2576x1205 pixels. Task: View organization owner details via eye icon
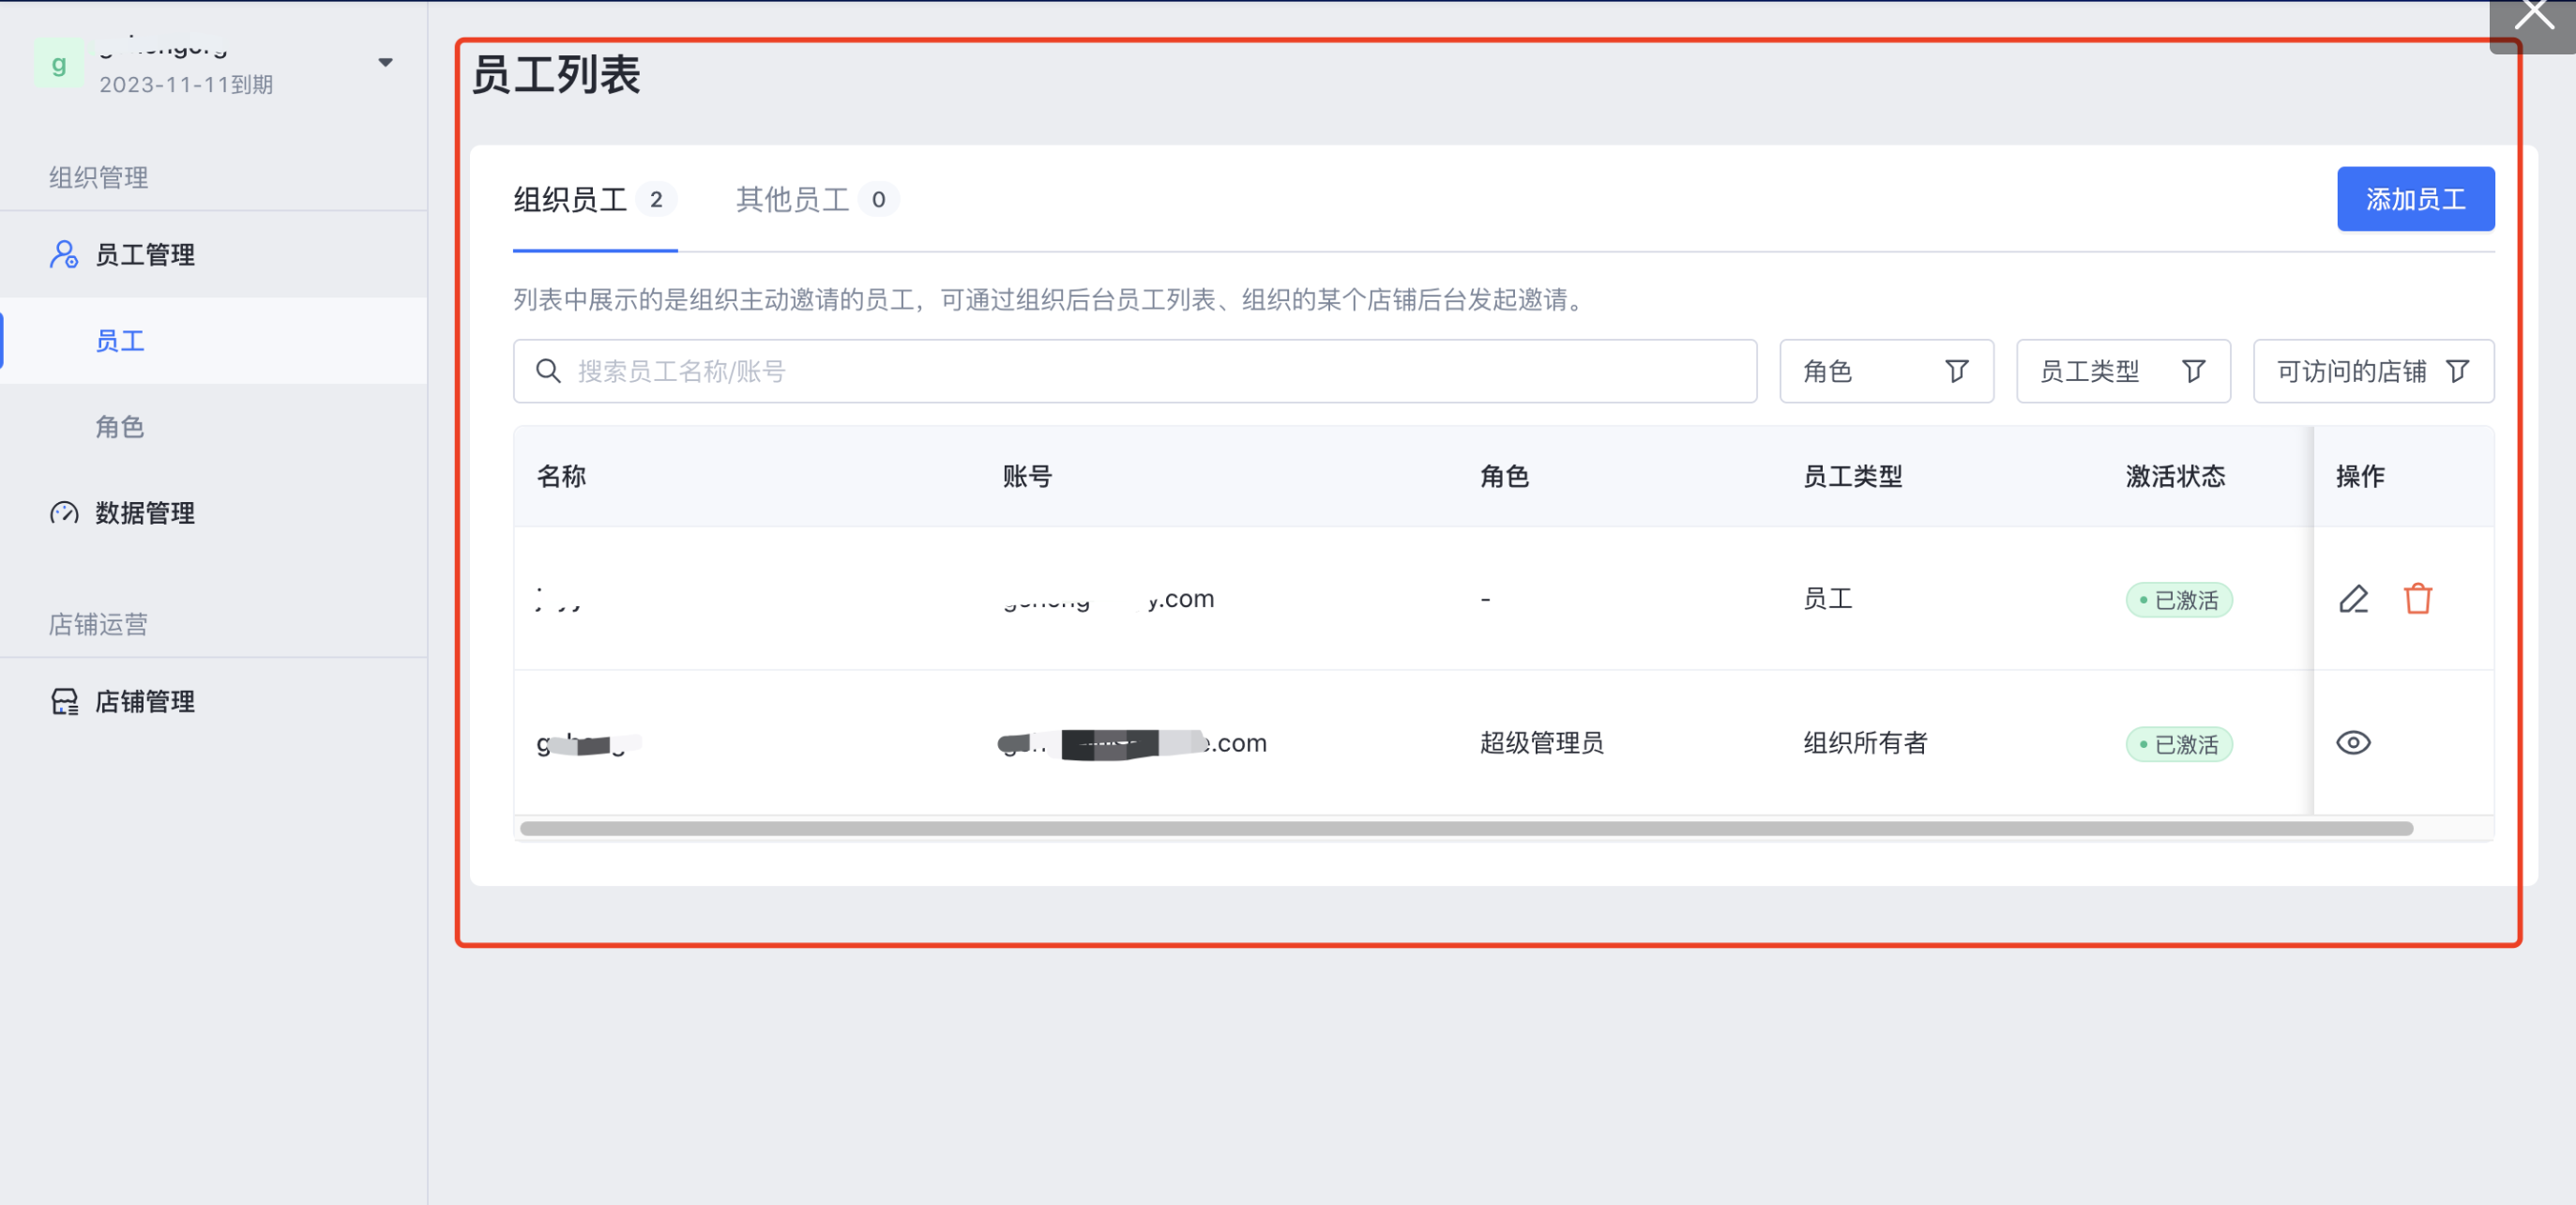click(x=2353, y=743)
